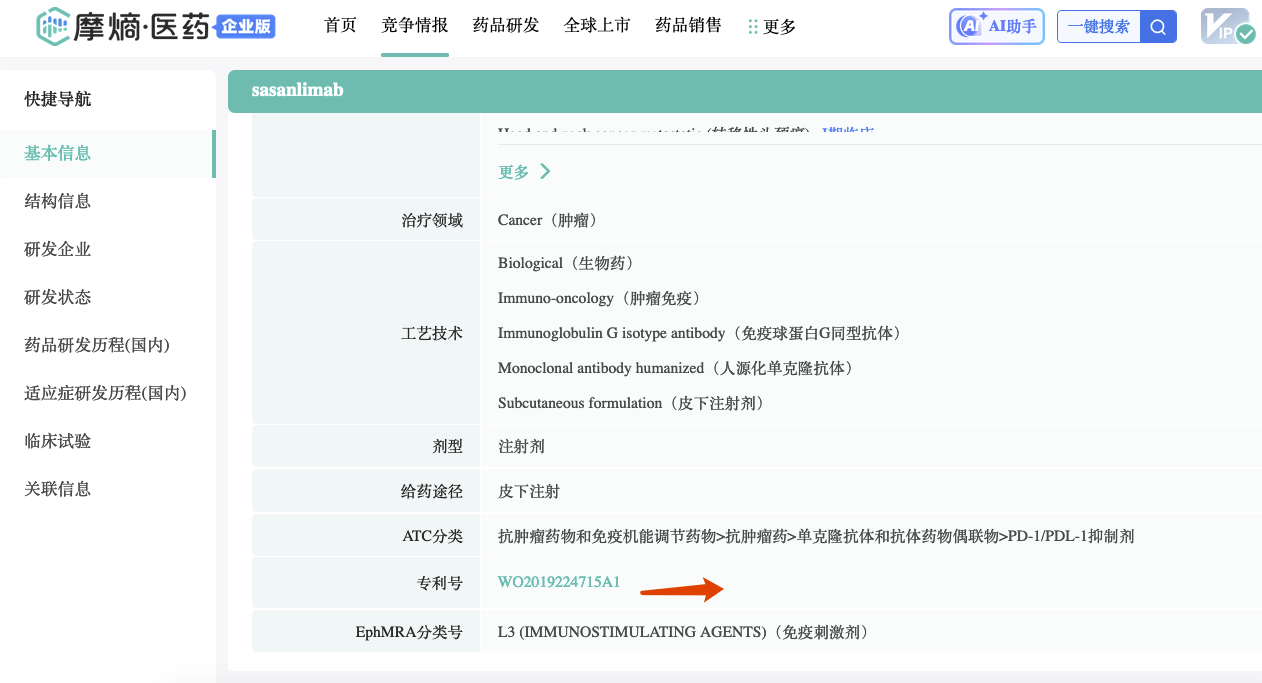
Task: Click the magnifier search icon
Action: coord(1158,27)
